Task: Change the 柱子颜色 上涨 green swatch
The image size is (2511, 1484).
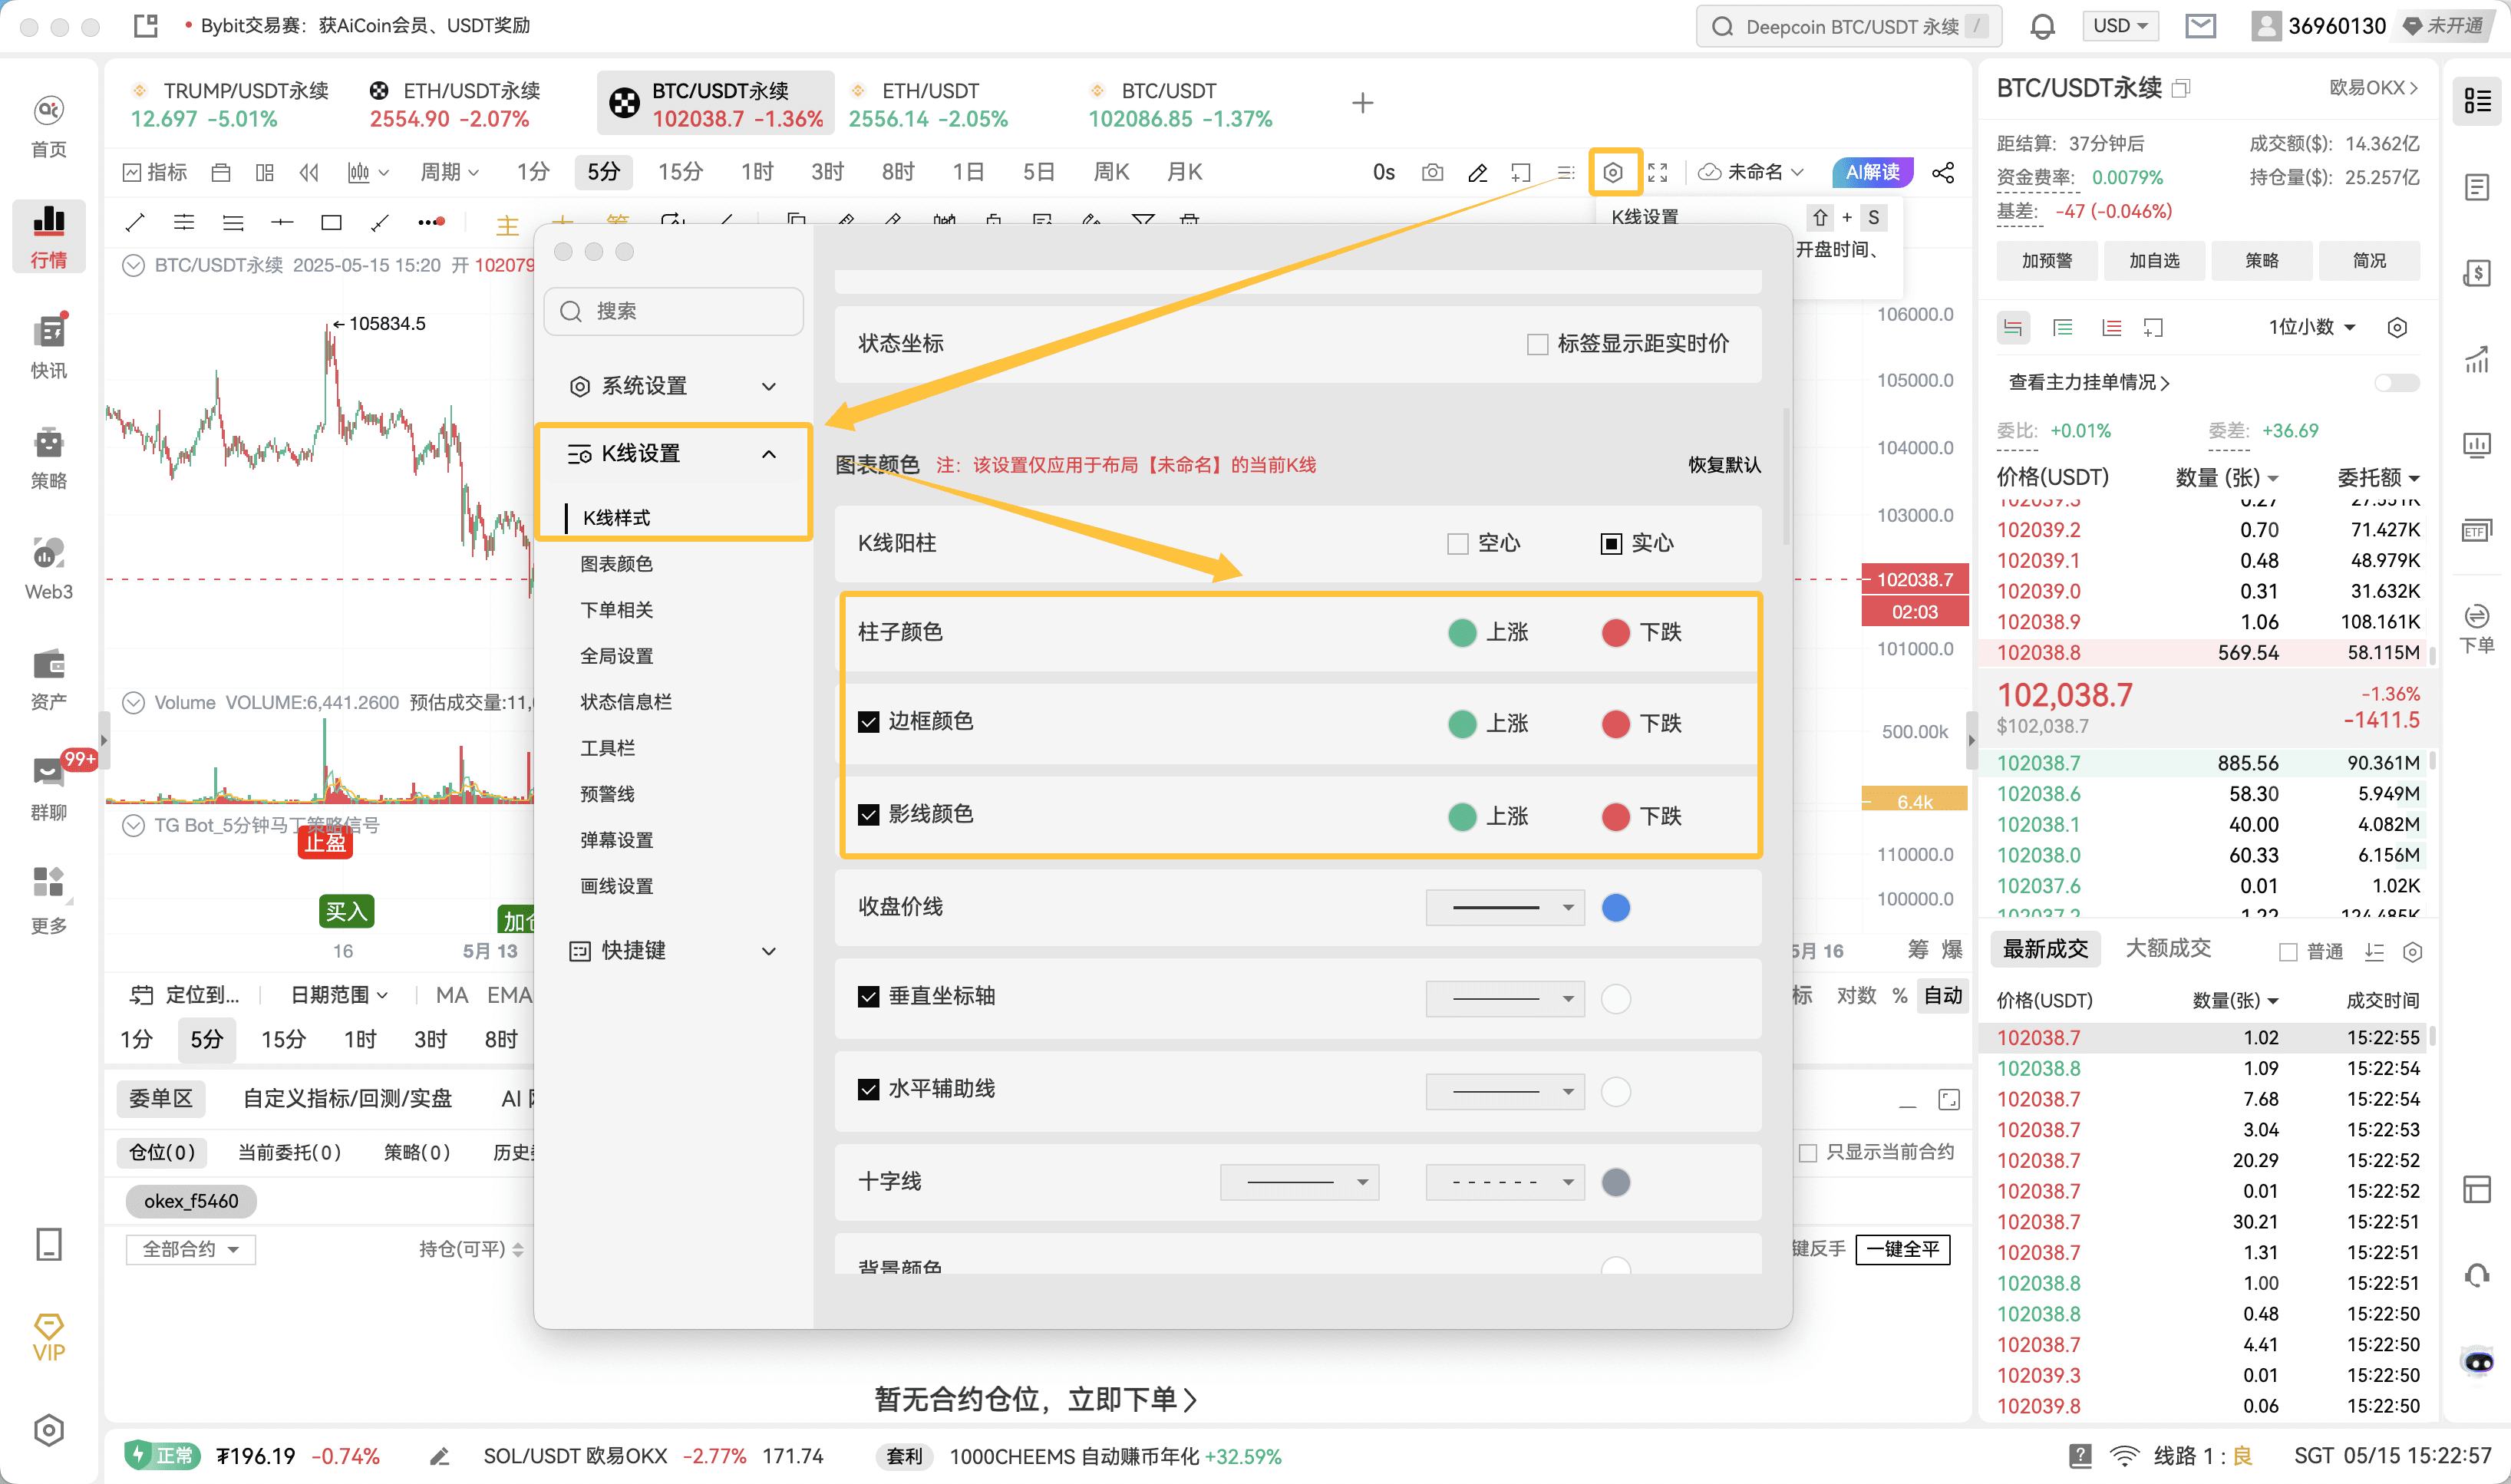Action: click(x=1461, y=632)
